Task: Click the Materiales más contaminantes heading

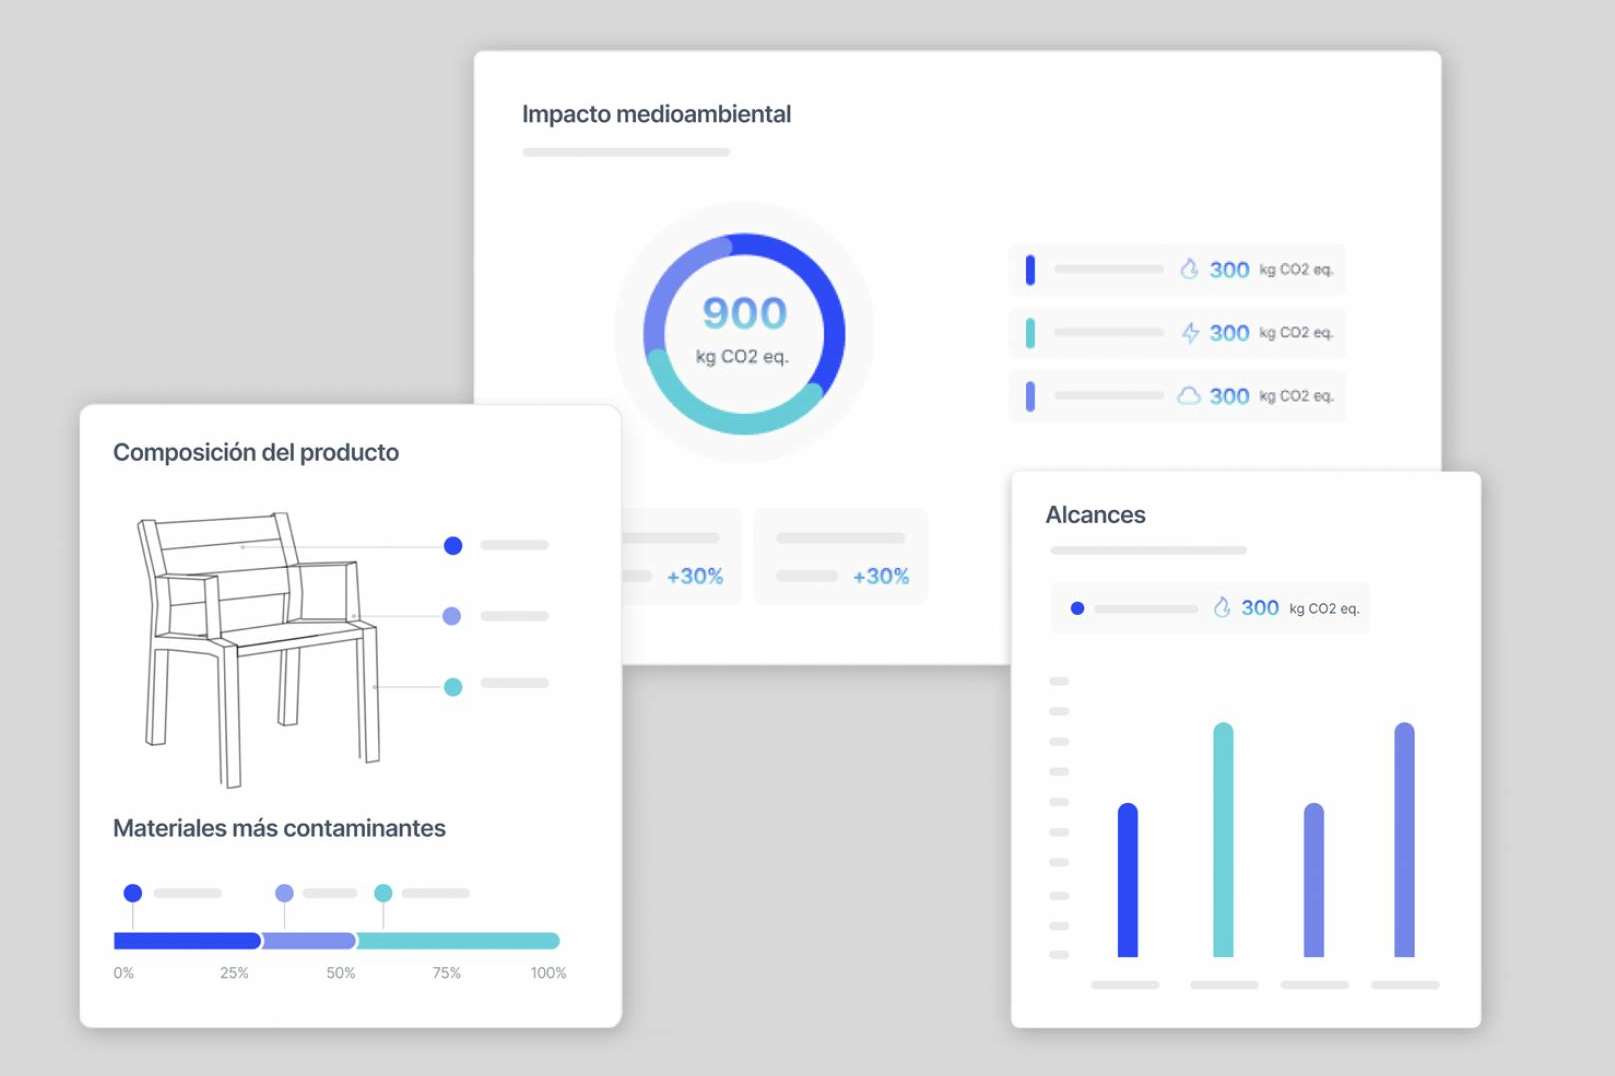Action: point(279,828)
